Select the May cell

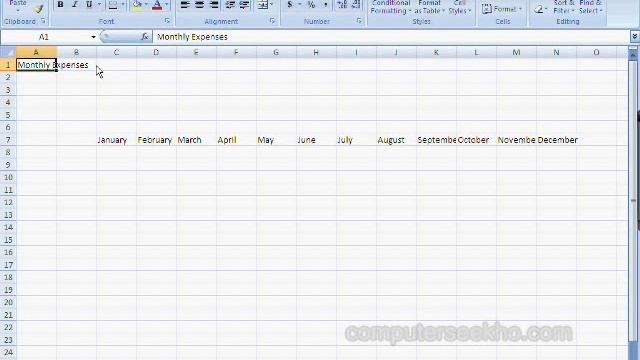276,140
